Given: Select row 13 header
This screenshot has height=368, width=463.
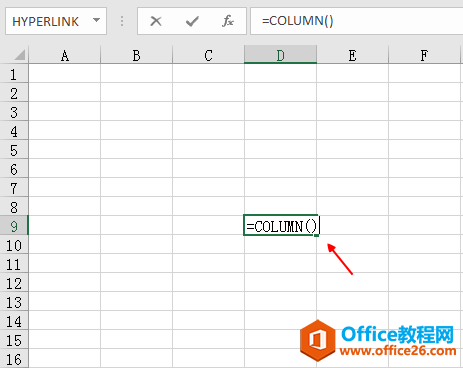Looking at the screenshot, I should pos(14,302).
